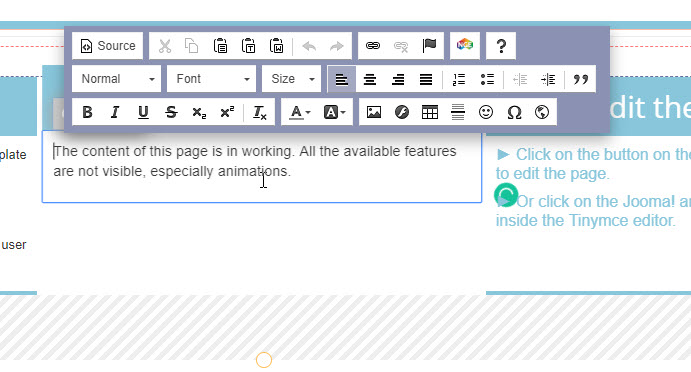Image resolution: width=691 pixels, height=372 pixels.
Task: Click the text 'Click on the button on the'
Action: tap(604, 155)
